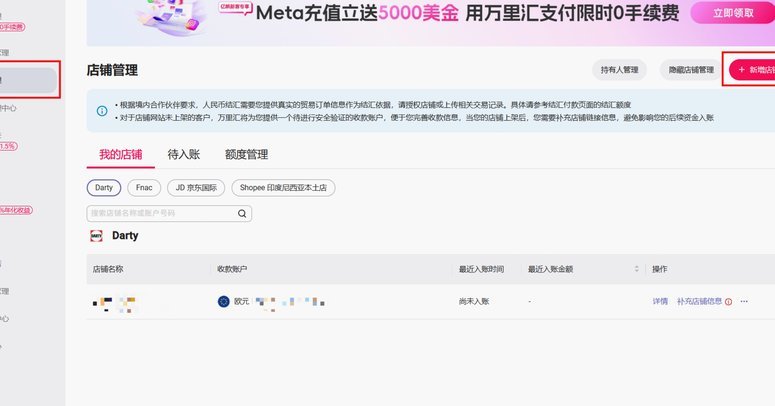The image size is (775, 406).
Task: Click the 店铺名称 column header
Action: [x=108, y=269]
